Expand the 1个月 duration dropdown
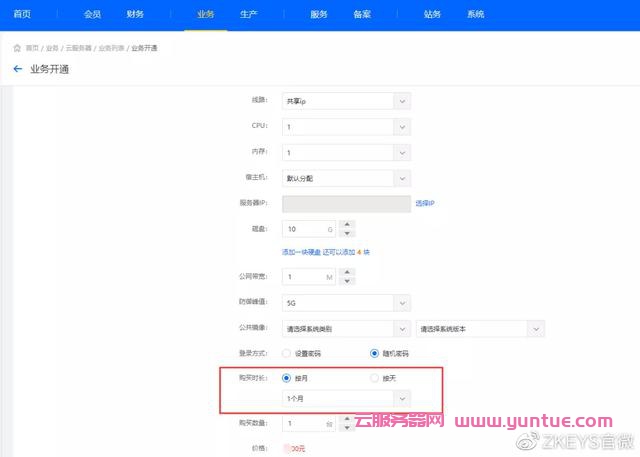This screenshot has height=457, width=640. pyautogui.click(x=346, y=399)
